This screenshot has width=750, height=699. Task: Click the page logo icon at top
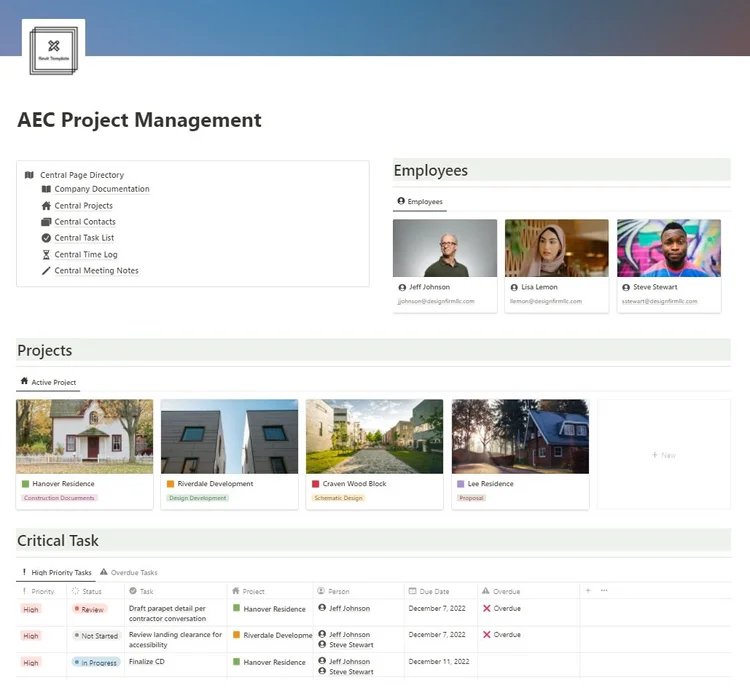click(x=54, y=50)
